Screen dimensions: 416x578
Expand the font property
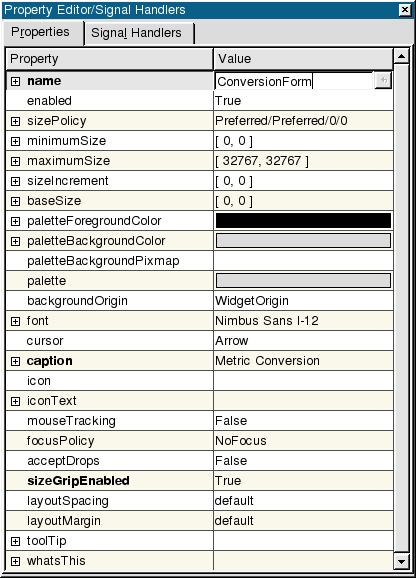[x=15, y=321]
